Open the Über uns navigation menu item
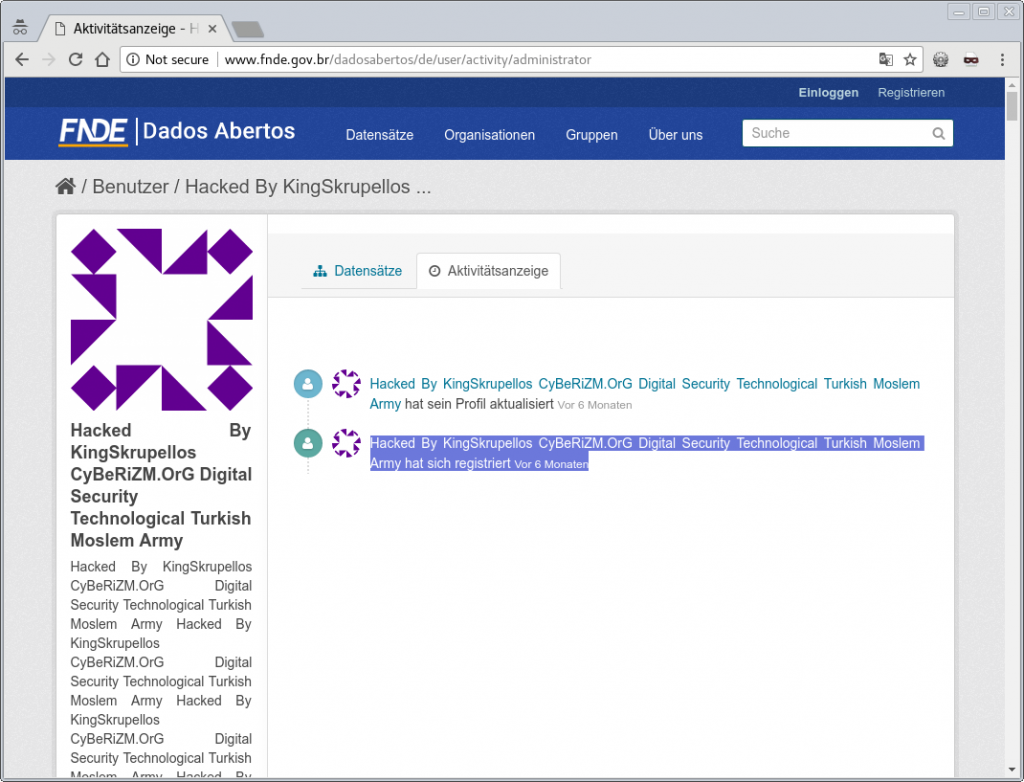Viewport: 1024px width, 782px height. click(675, 135)
